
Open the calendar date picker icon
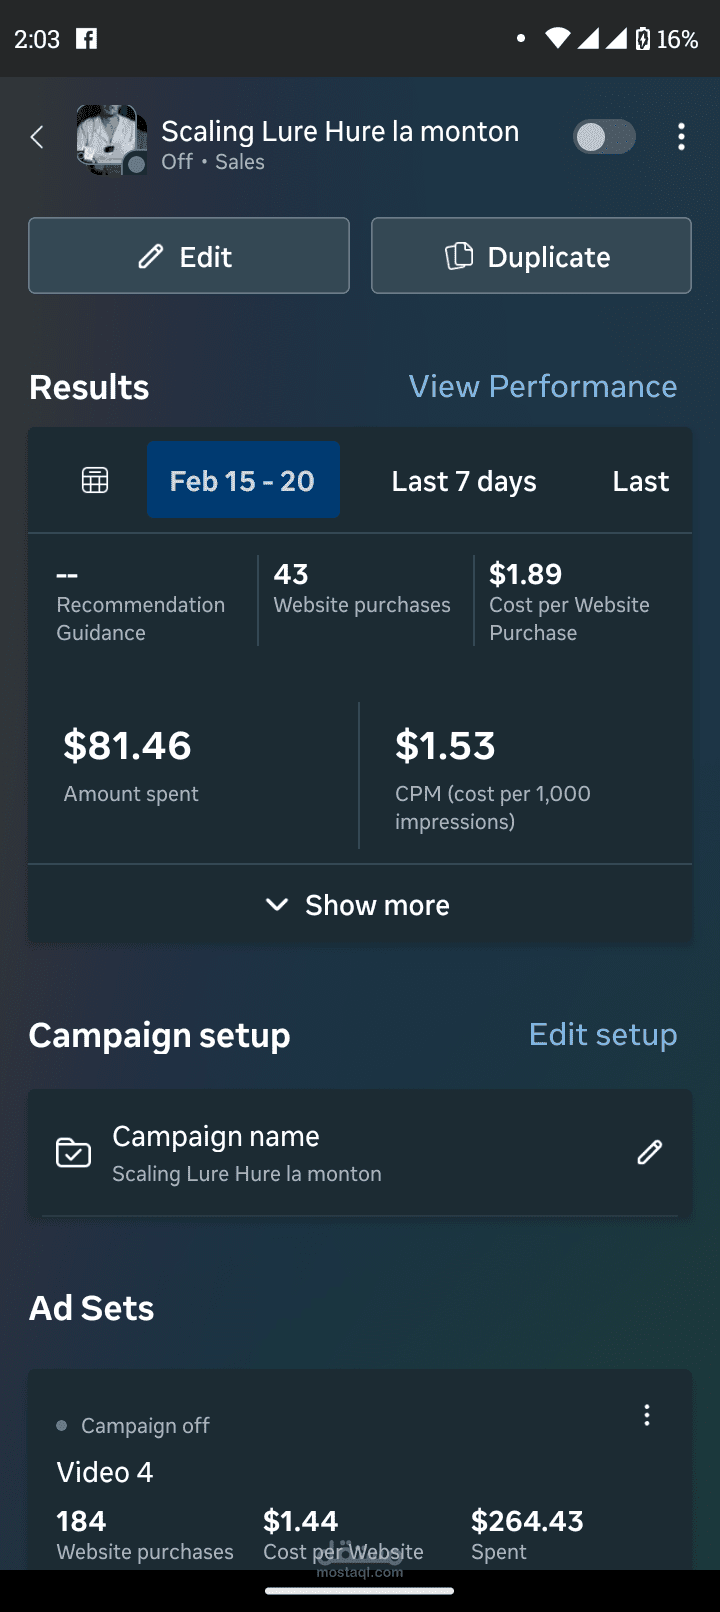(93, 479)
